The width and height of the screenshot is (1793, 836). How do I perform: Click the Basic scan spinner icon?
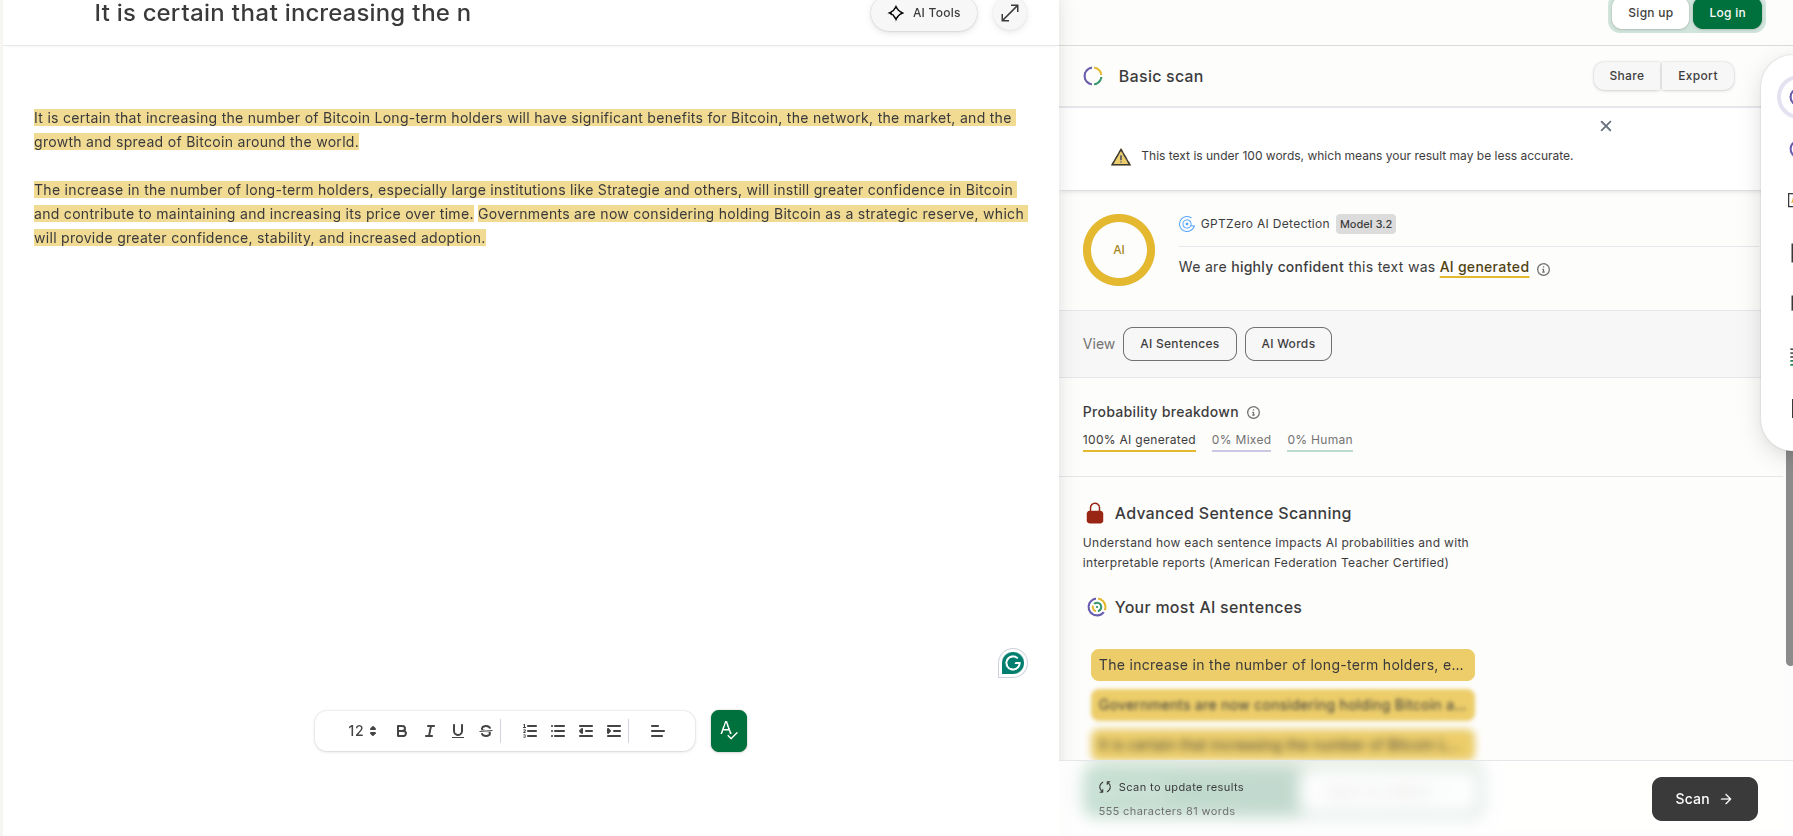[1093, 76]
